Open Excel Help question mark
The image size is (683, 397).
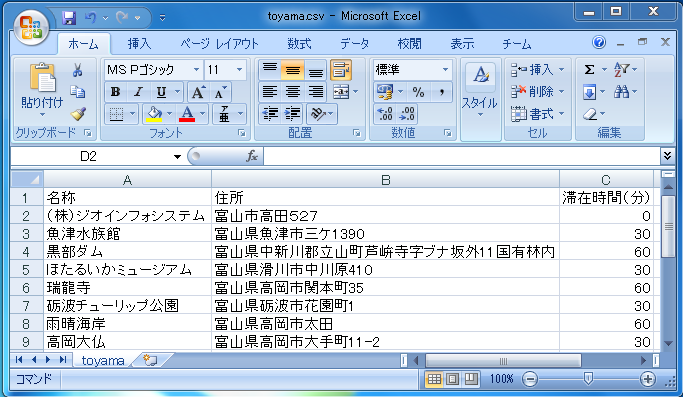tap(599, 42)
